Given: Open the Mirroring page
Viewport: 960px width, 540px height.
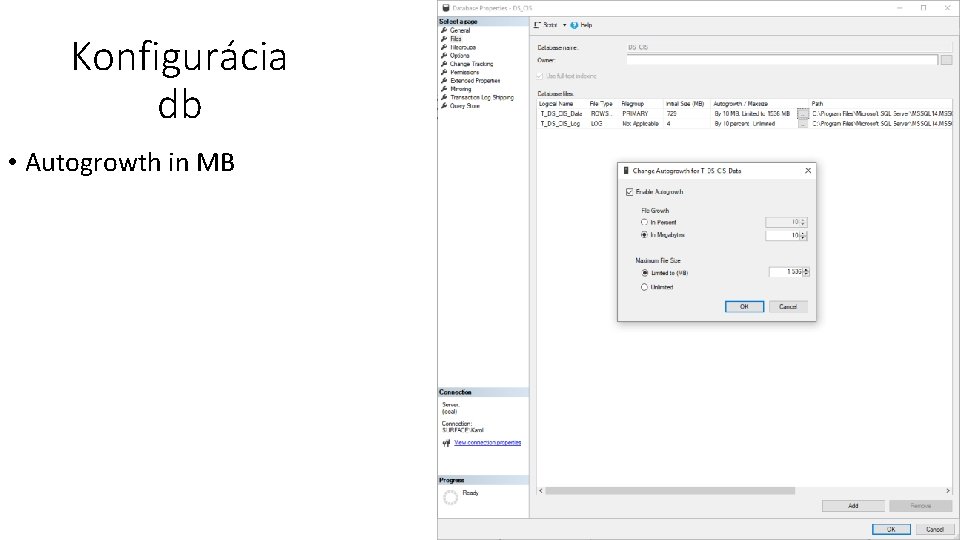Looking at the screenshot, I should tap(461, 89).
